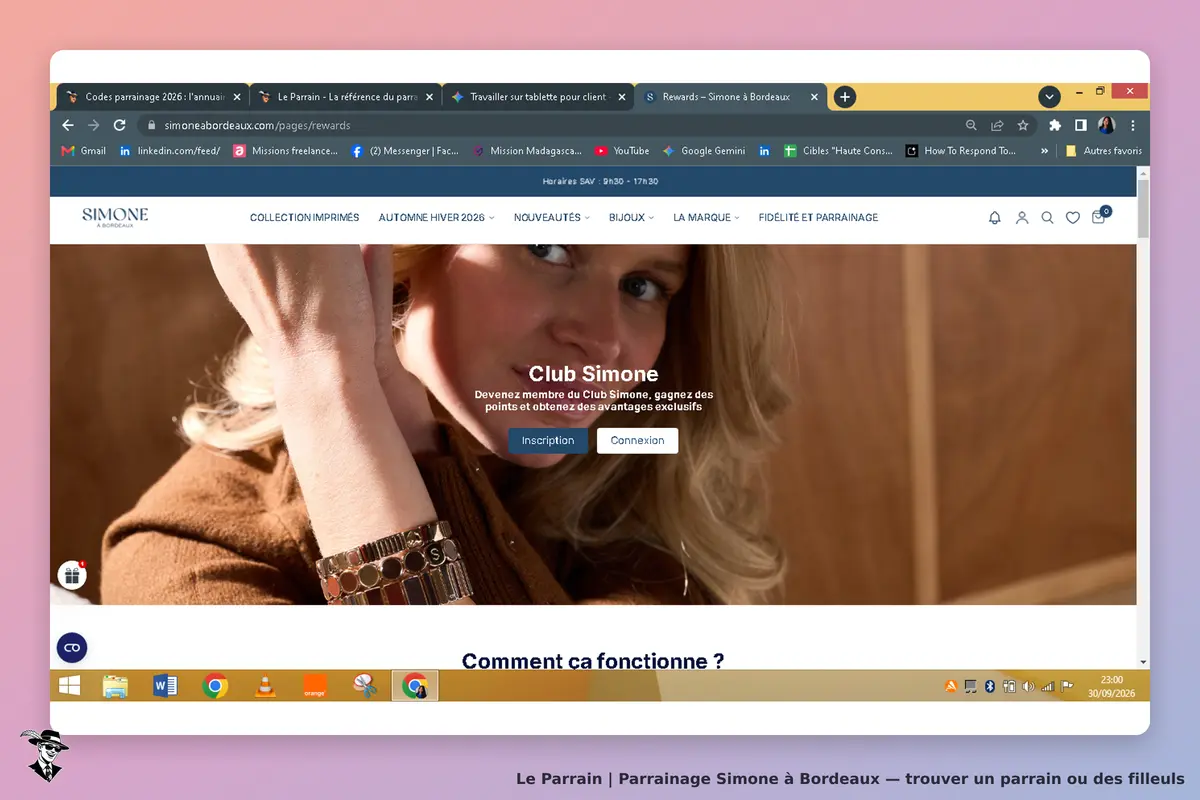Share this page via the share icon

[997, 125]
